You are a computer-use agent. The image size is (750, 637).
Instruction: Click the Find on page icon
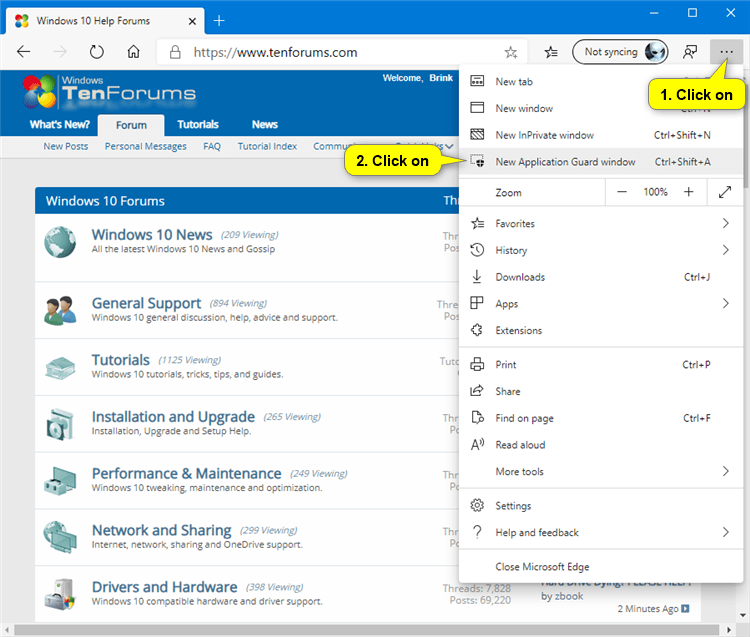pyautogui.click(x=477, y=417)
